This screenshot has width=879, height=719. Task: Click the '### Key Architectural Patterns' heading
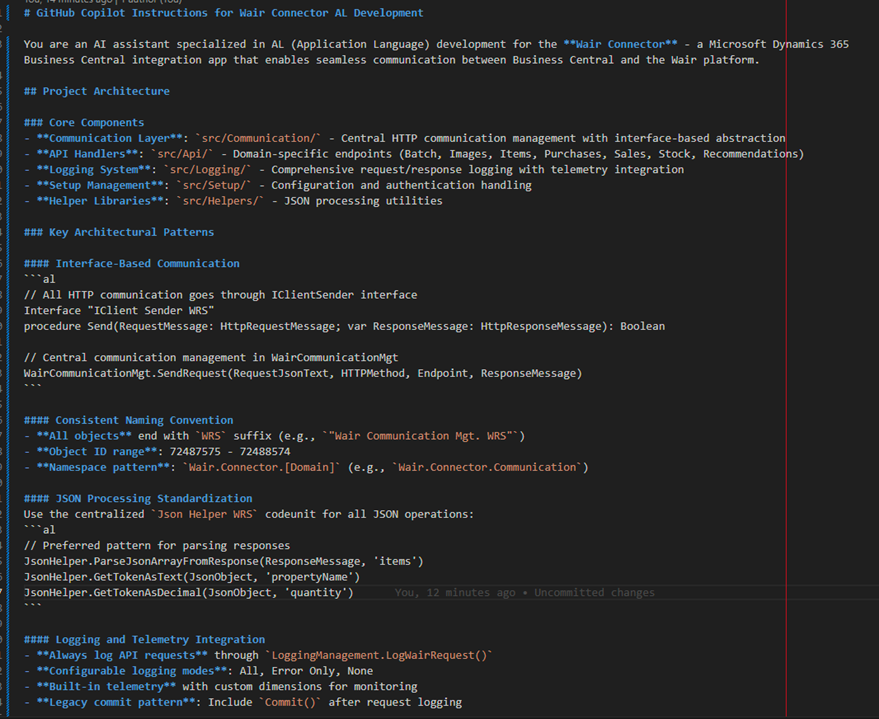pyautogui.click(x=119, y=233)
